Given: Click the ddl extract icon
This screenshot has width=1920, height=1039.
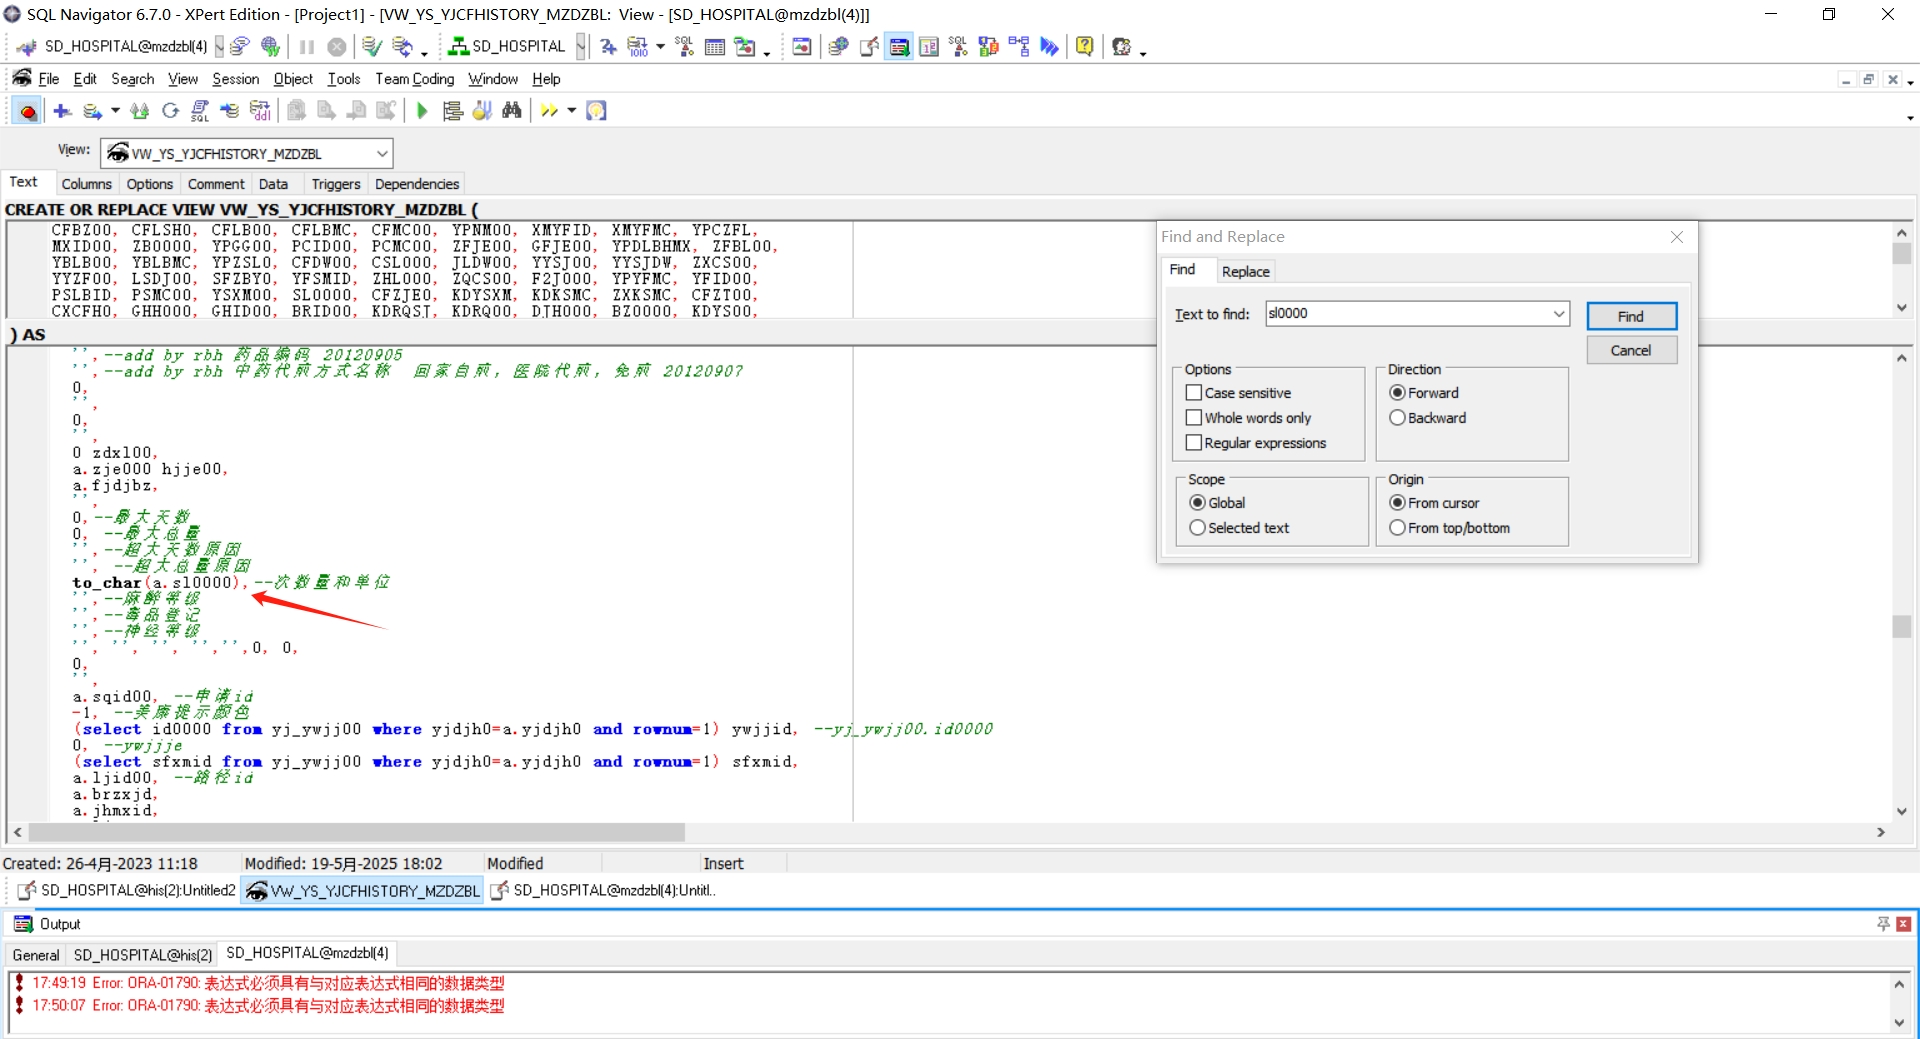Looking at the screenshot, I should (260, 111).
